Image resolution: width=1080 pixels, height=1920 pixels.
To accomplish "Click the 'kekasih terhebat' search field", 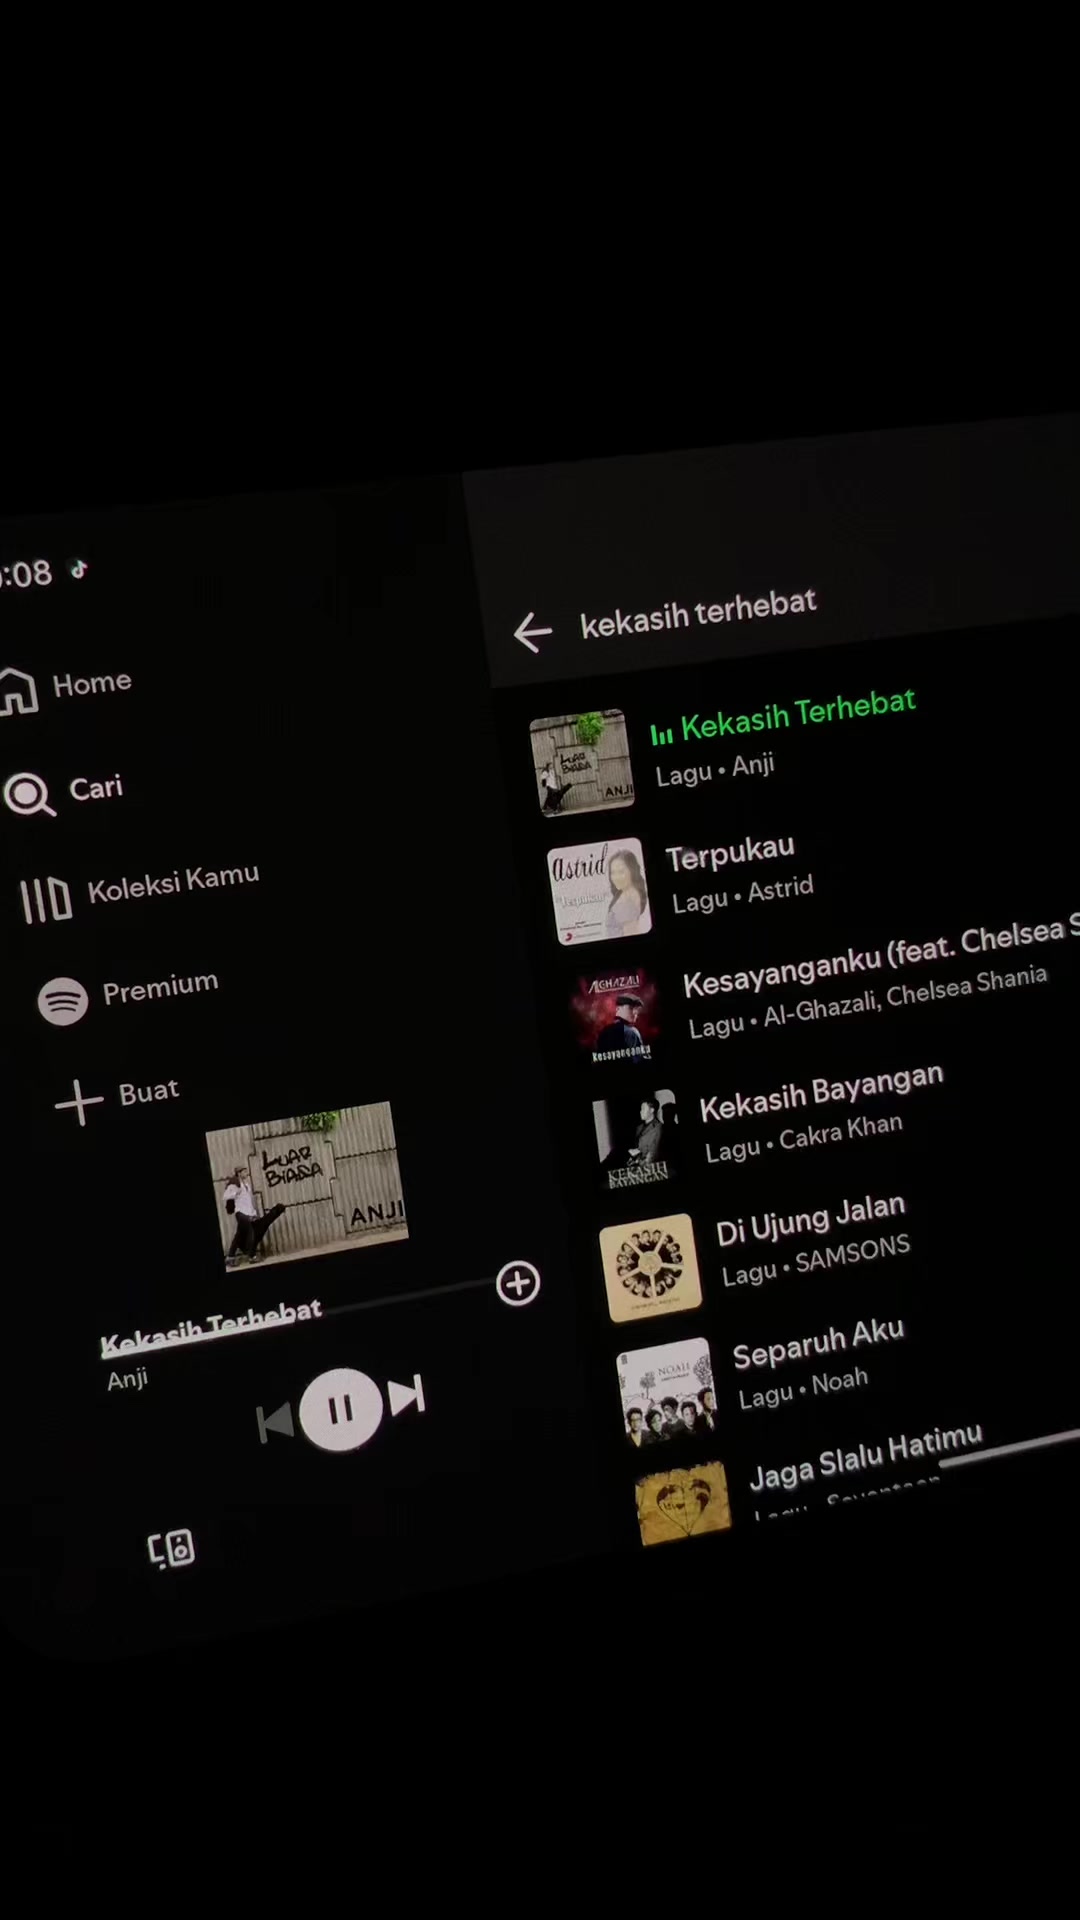I will (698, 612).
